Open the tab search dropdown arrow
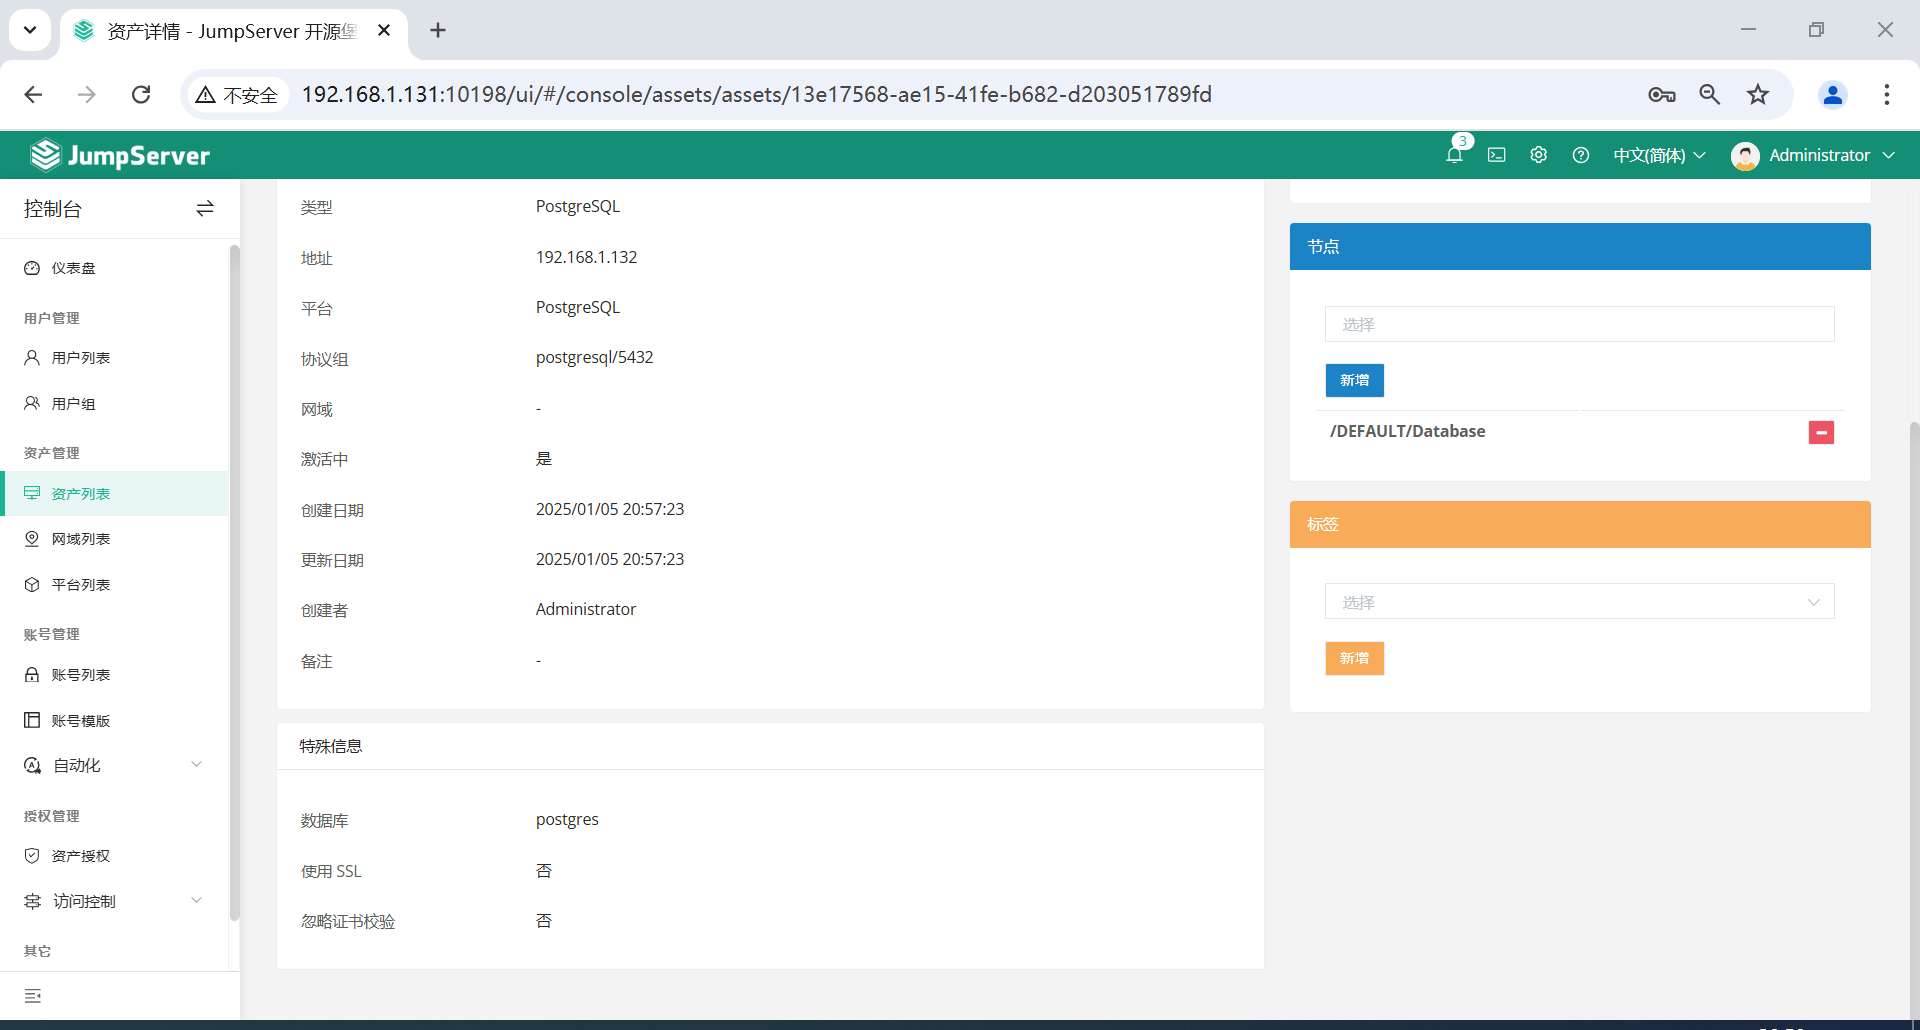 tap(30, 30)
